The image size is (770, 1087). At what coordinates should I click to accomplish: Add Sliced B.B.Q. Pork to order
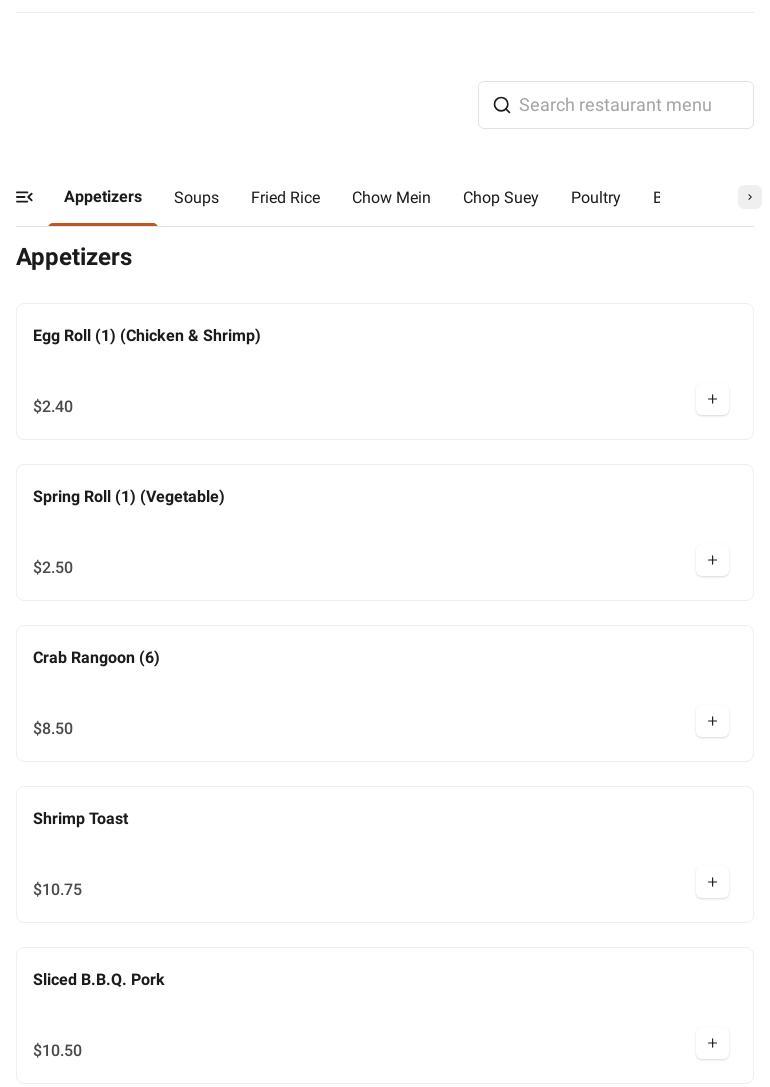[x=712, y=1044]
